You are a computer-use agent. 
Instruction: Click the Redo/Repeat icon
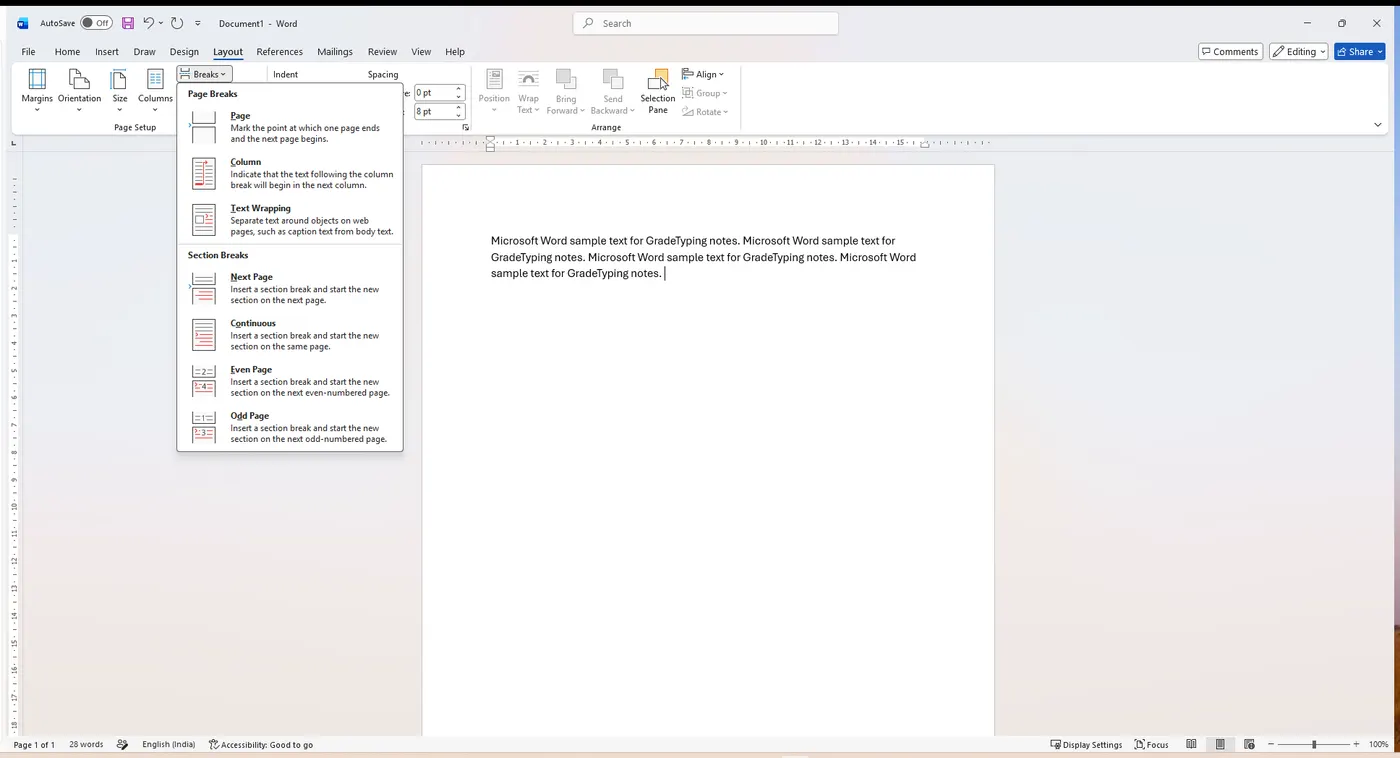177,23
